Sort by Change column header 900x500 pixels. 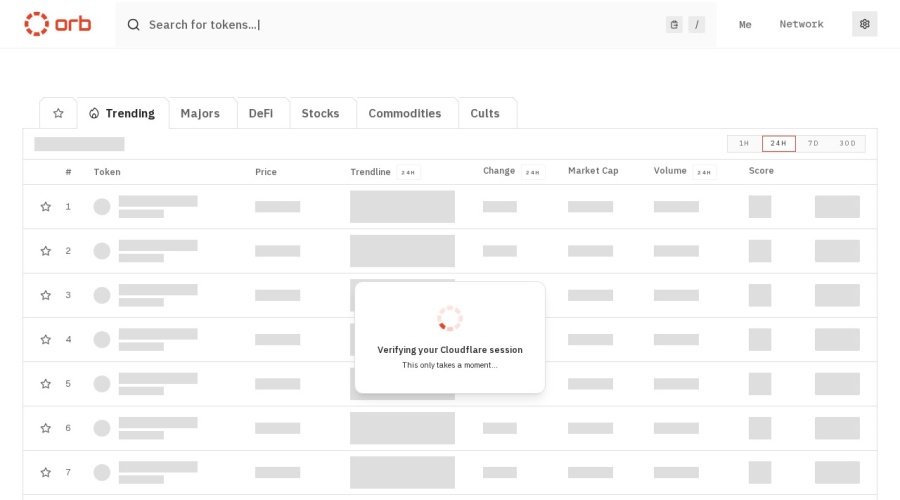499,170
